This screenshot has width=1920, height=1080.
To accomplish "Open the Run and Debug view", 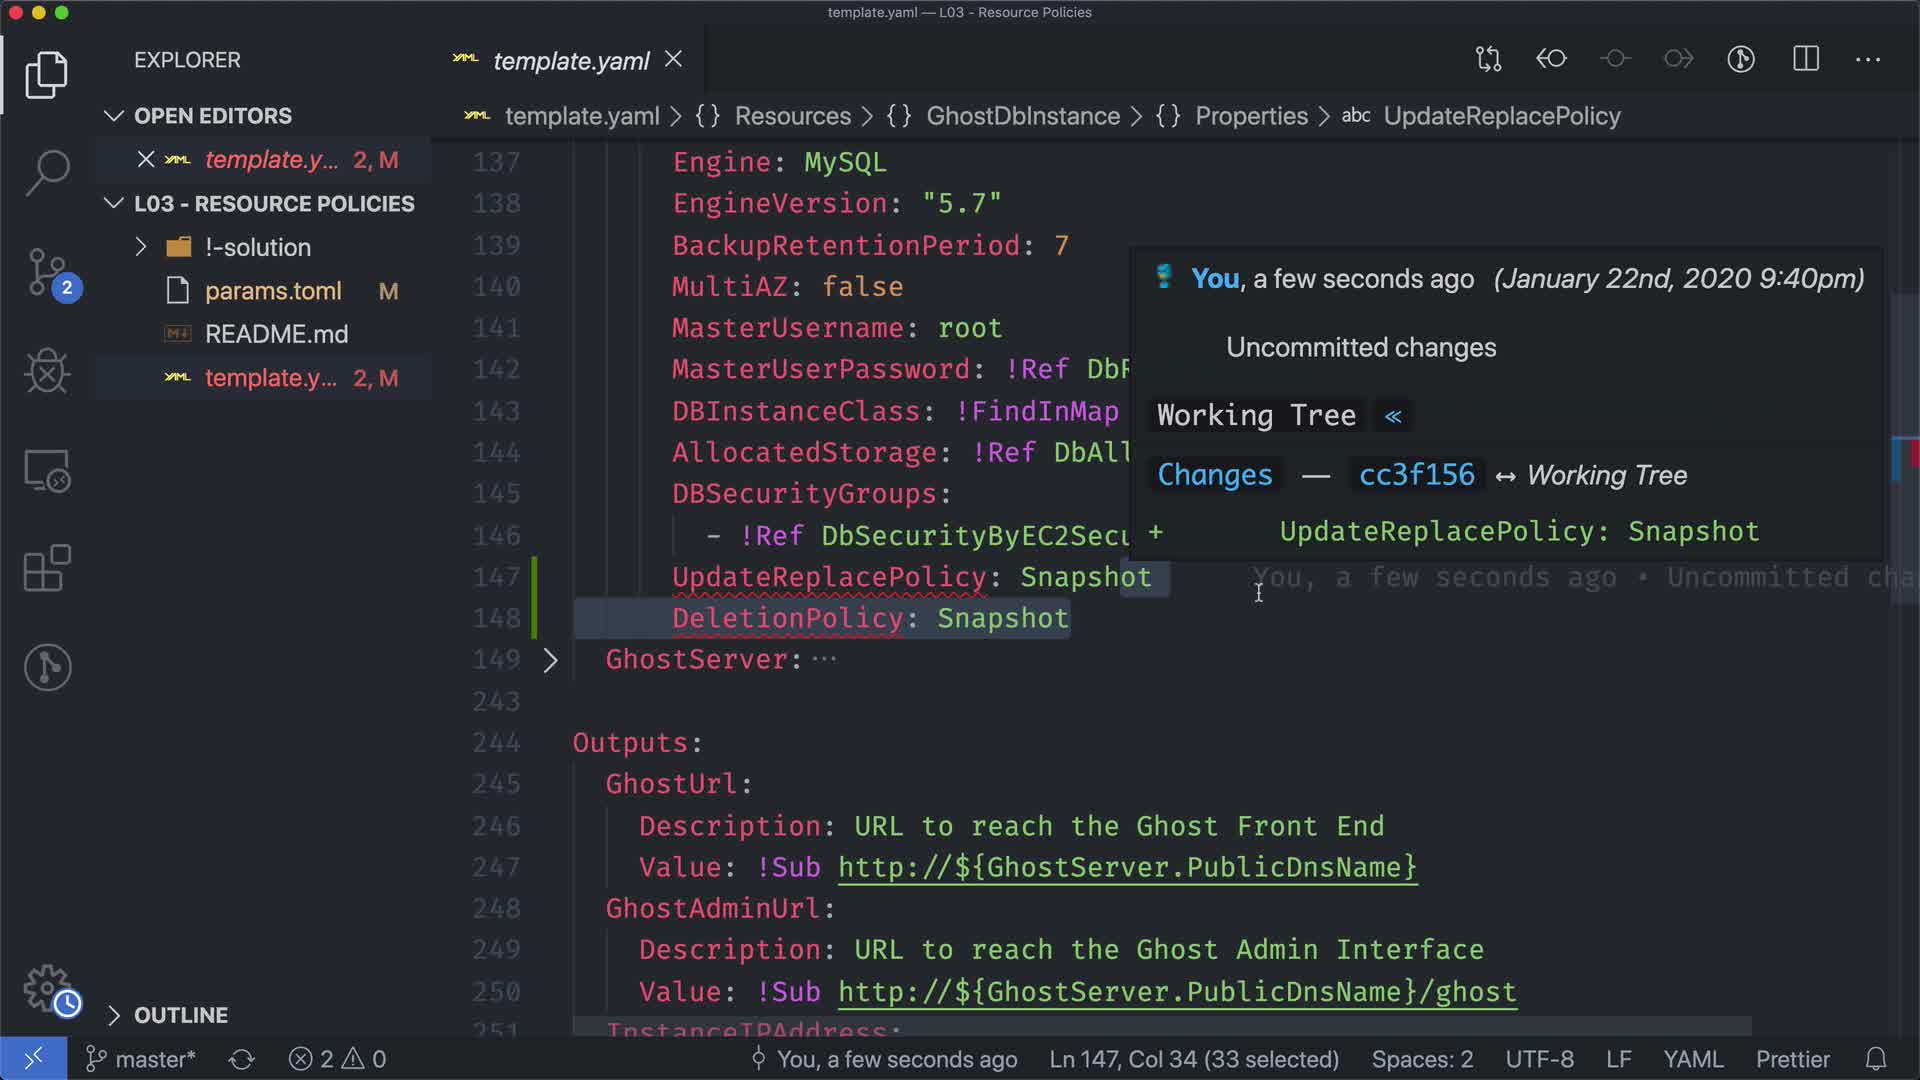I will (x=47, y=371).
